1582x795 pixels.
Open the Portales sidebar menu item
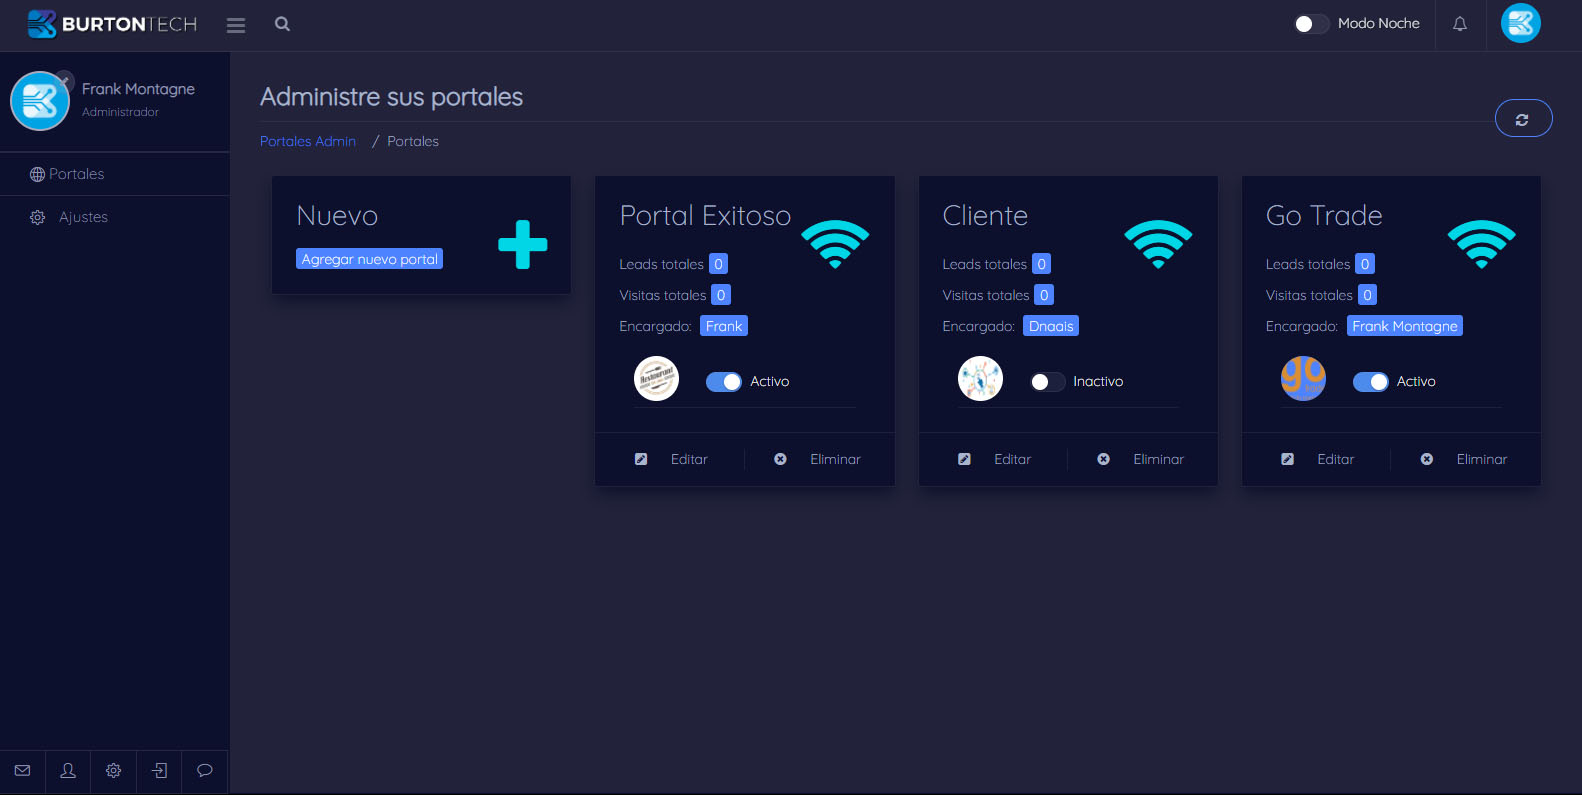(x=76, y=174)
